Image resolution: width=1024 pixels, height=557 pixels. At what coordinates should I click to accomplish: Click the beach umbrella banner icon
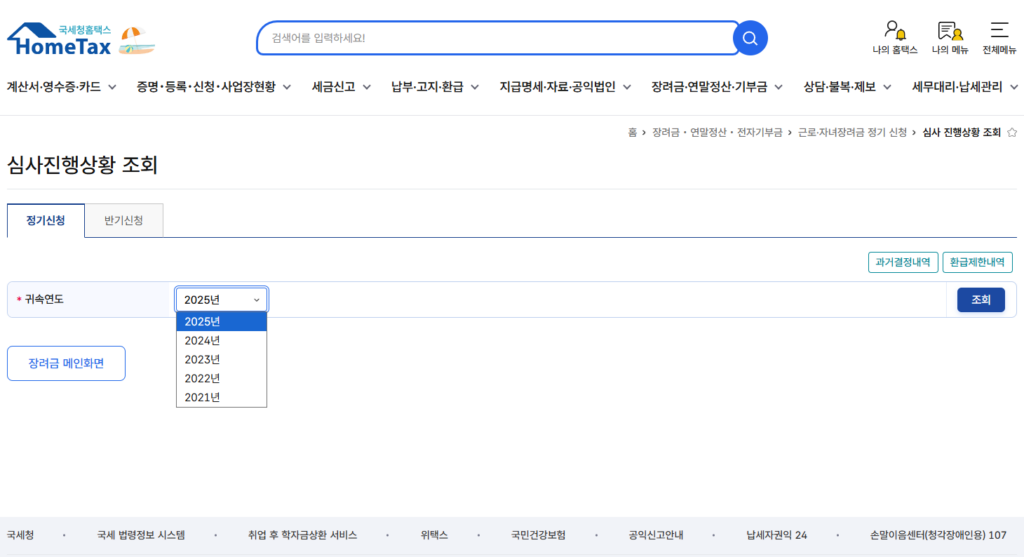click(137, 40)
